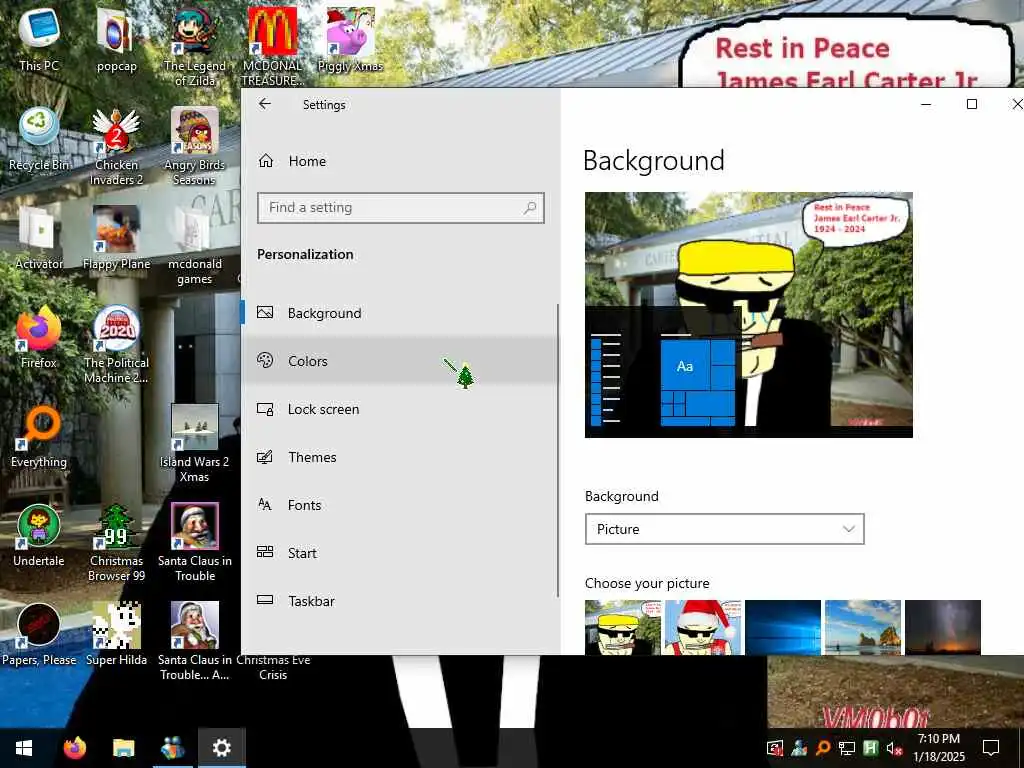Expand the Background Picture dropdown
The width and height of the screenshot is (1024, 768).
point(724,529)
